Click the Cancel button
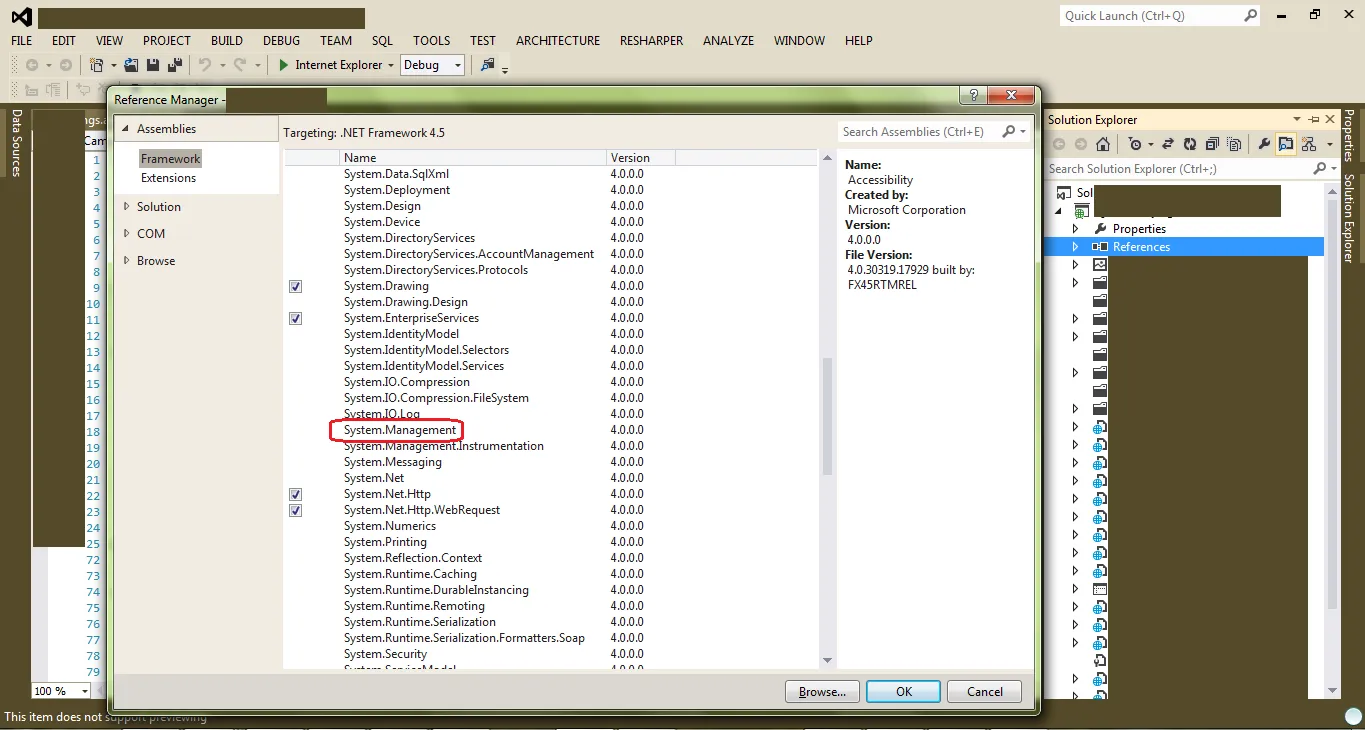 pyautogui.click(x=984, y=691)
